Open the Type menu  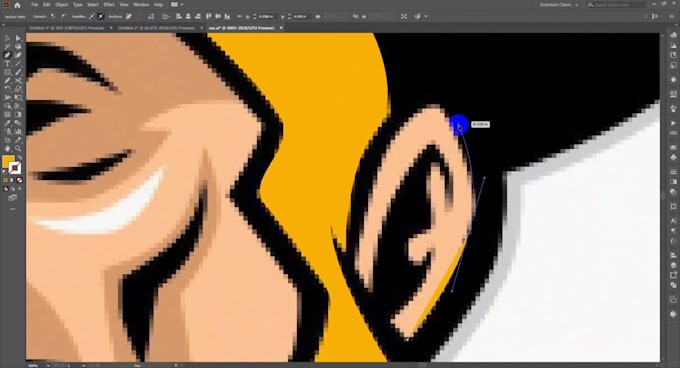pyautogui.click(x=78, y=4)
